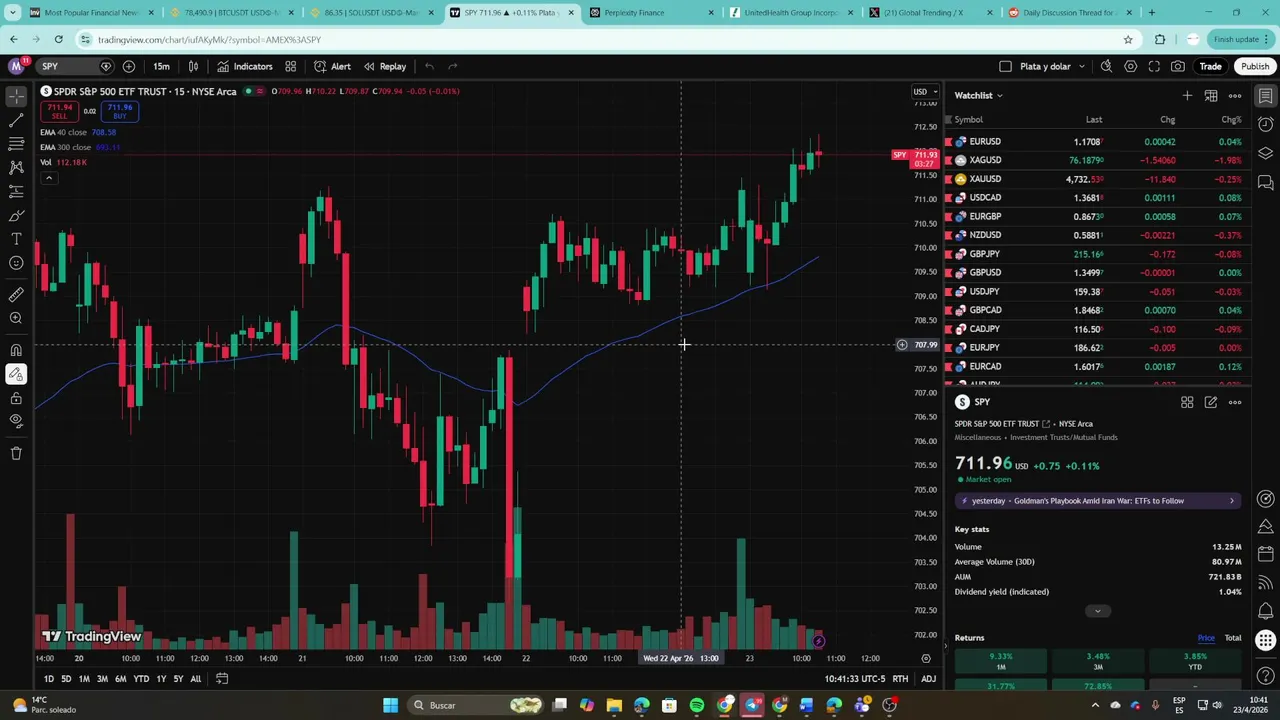The width and height of the screenshot is (1280, 720).
Task: Toggle magnet mode for drawings
Action: (16, 350)
